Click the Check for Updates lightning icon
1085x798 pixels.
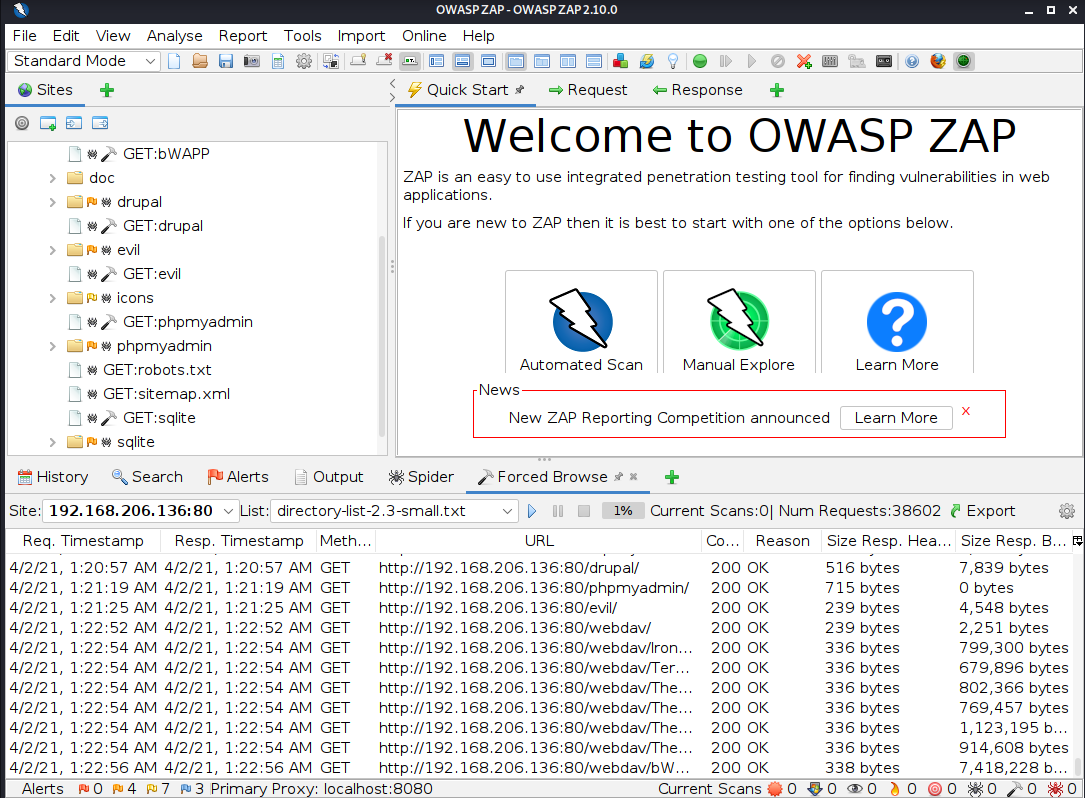click(x=647, y=62)
